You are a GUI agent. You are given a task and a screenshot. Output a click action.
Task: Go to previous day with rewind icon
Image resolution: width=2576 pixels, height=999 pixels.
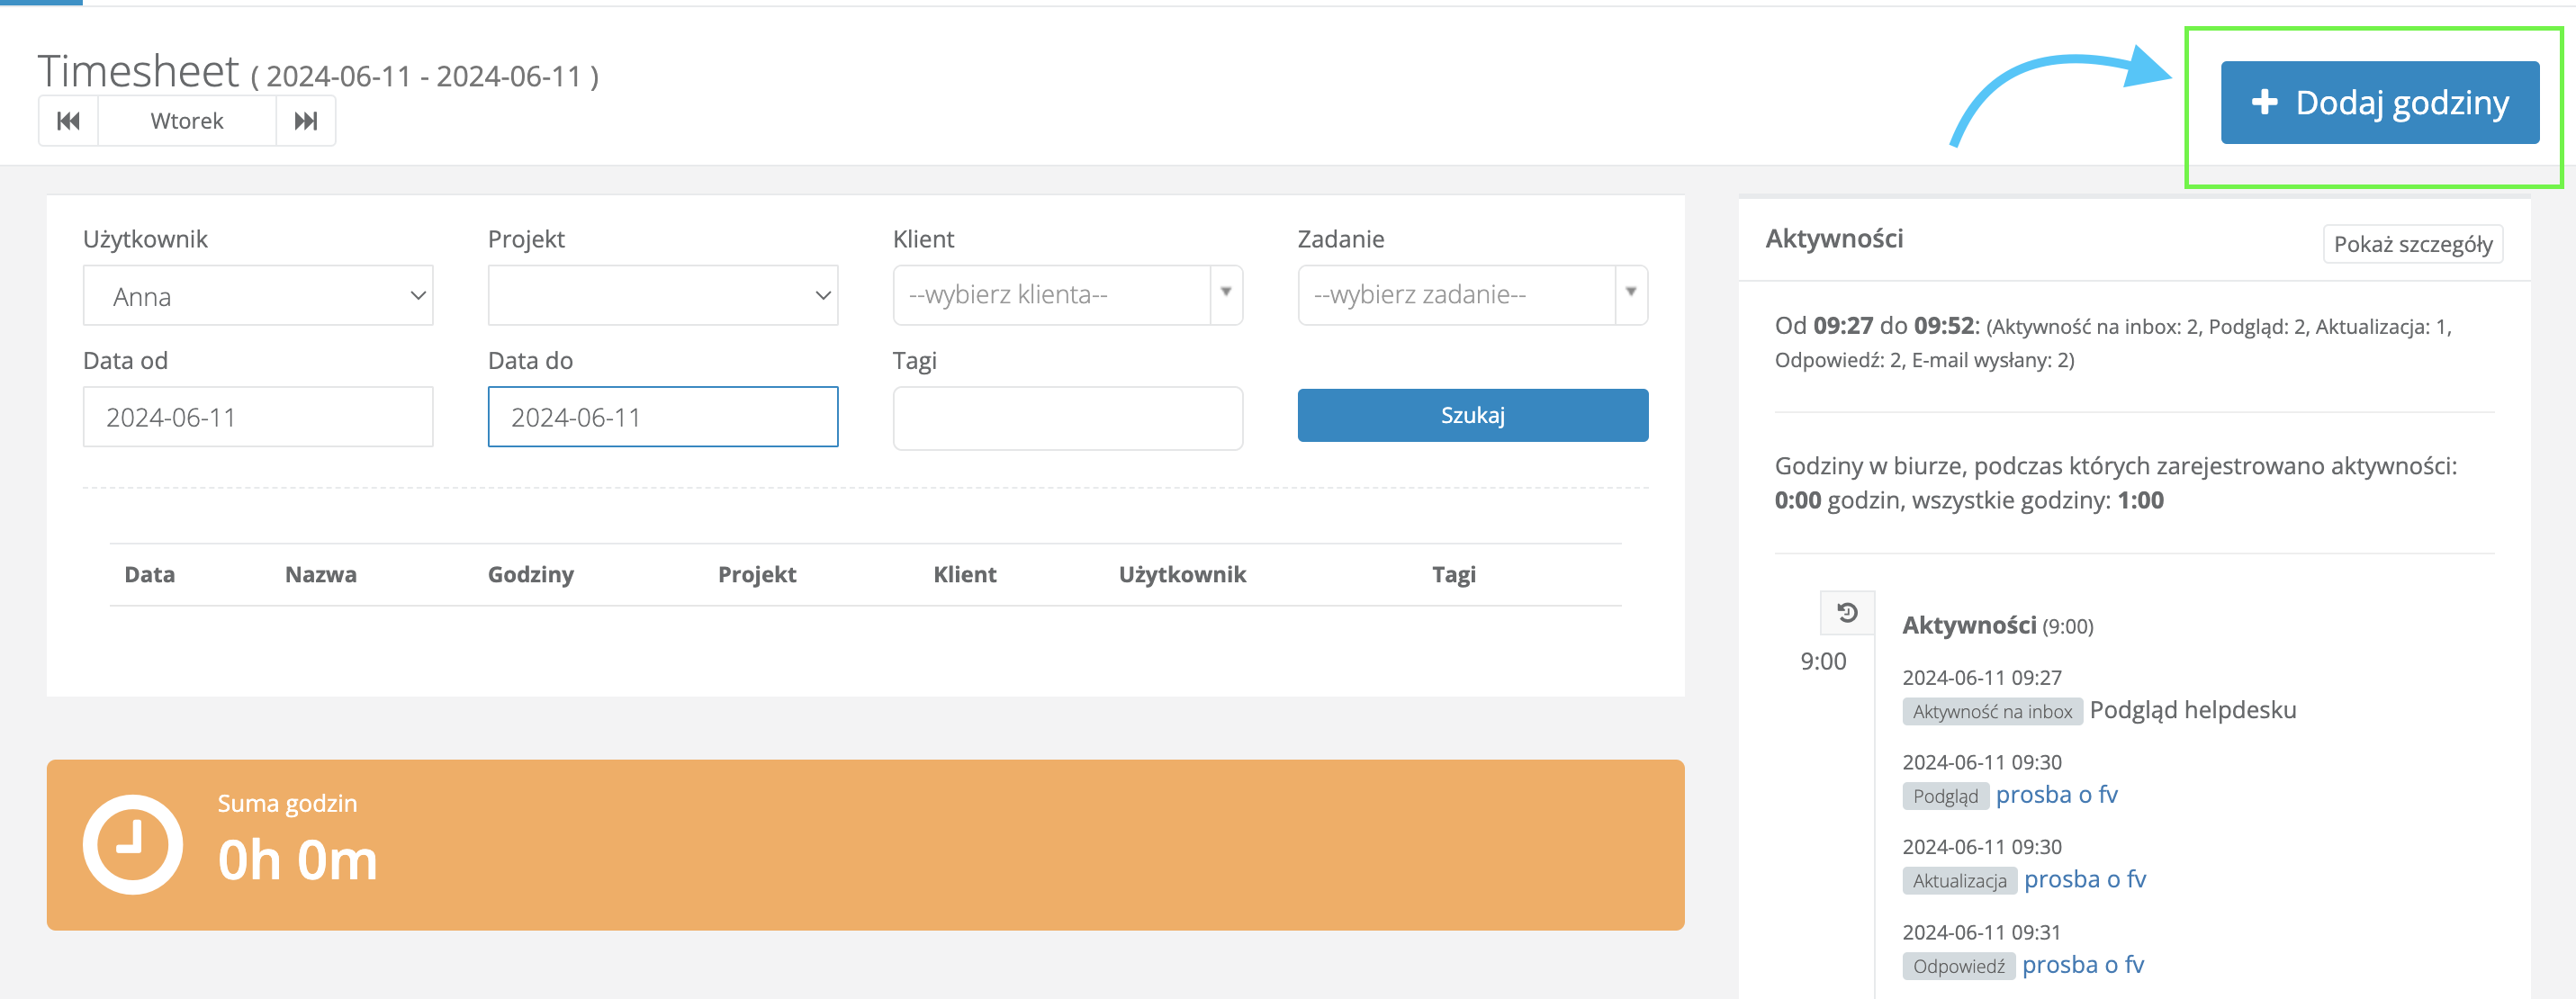(68, 121)
